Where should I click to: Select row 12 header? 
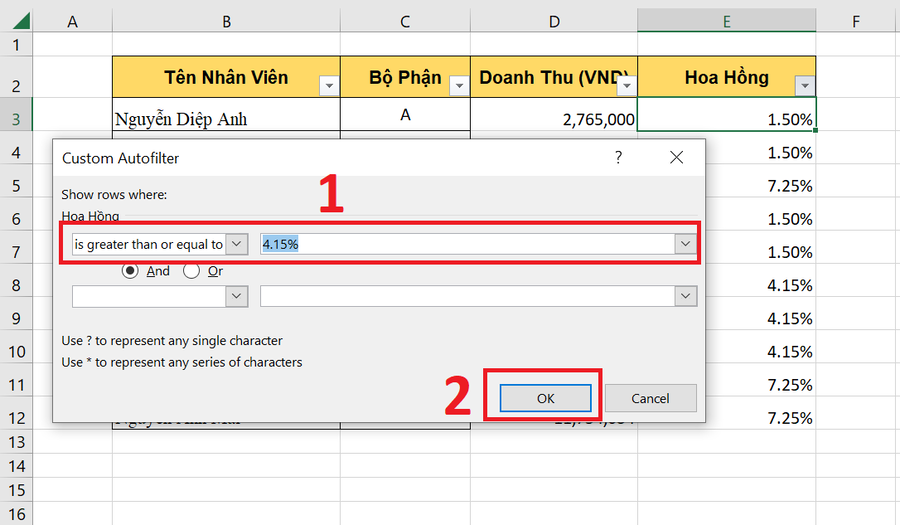coord(16,413)
